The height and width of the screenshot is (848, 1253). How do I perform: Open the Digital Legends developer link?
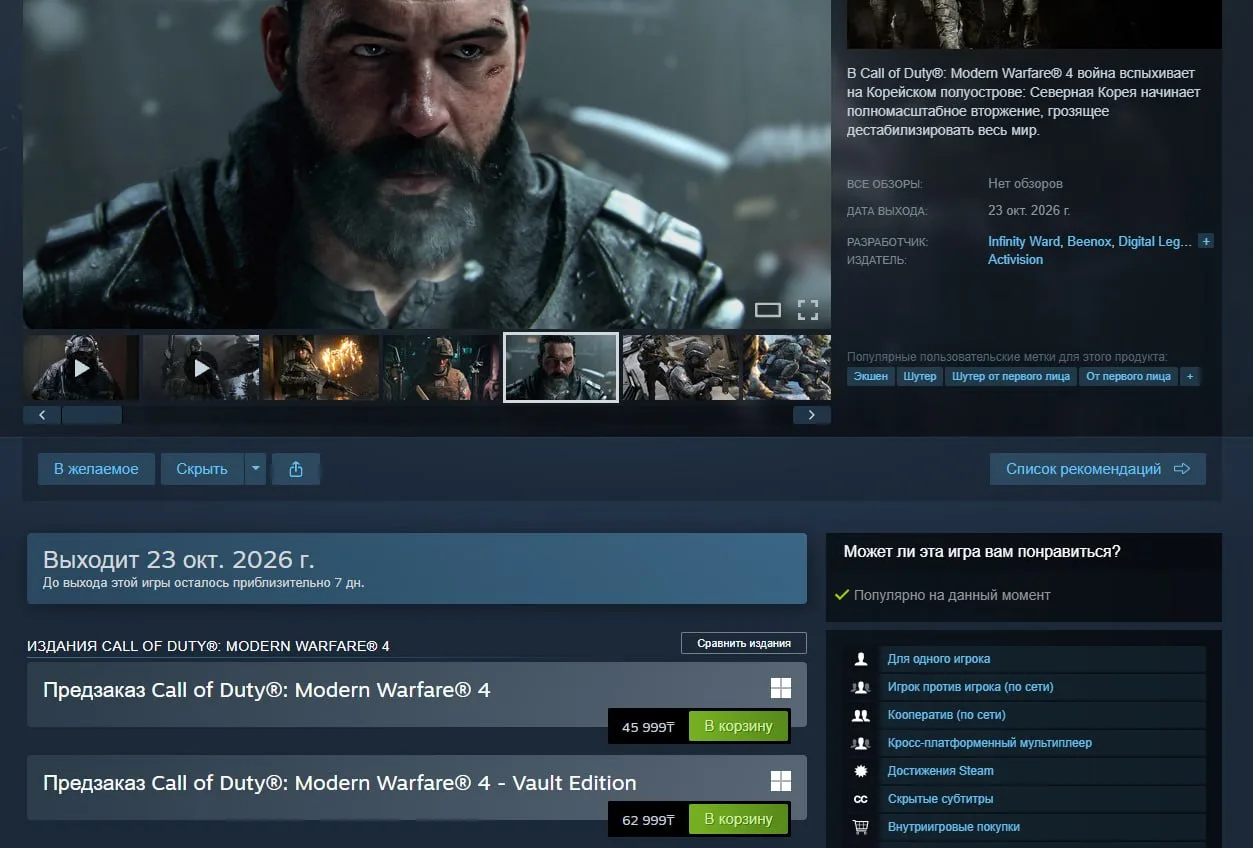(x=1155, y=242)
